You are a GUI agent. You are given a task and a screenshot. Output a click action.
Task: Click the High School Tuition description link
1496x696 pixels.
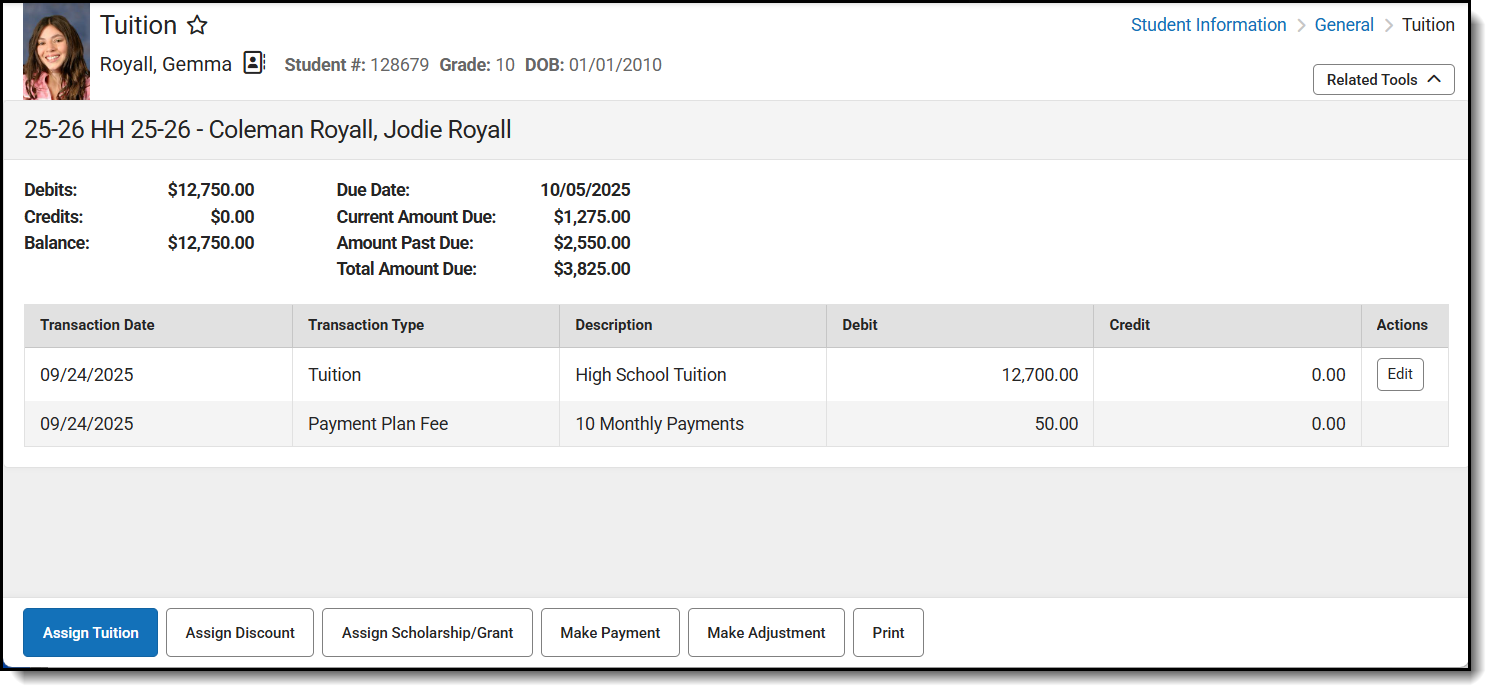(651, 374)
